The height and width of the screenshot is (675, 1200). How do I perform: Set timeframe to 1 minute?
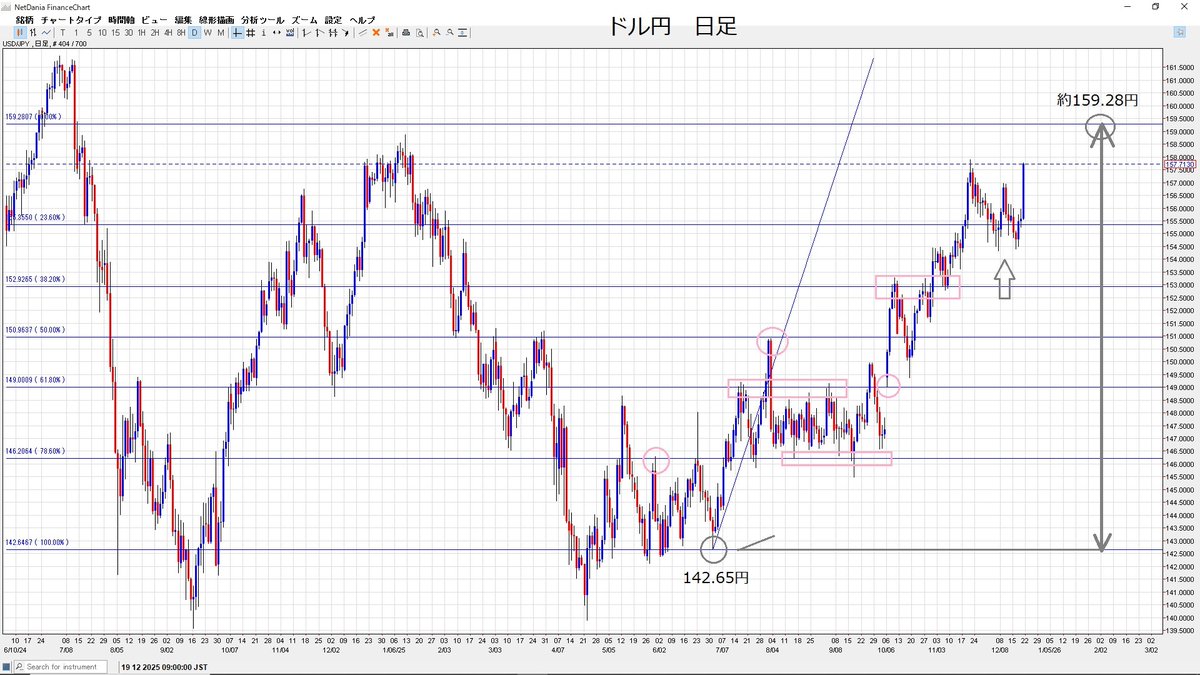[76, 32]
